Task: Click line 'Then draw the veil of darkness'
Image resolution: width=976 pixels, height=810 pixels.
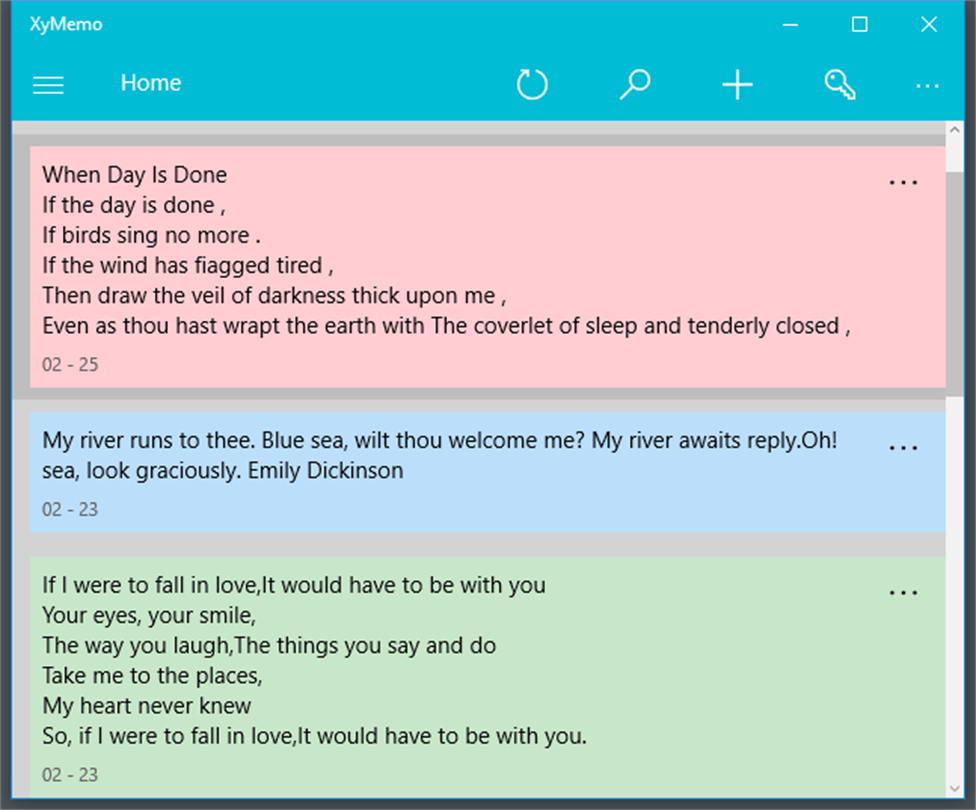Action: 274,296
